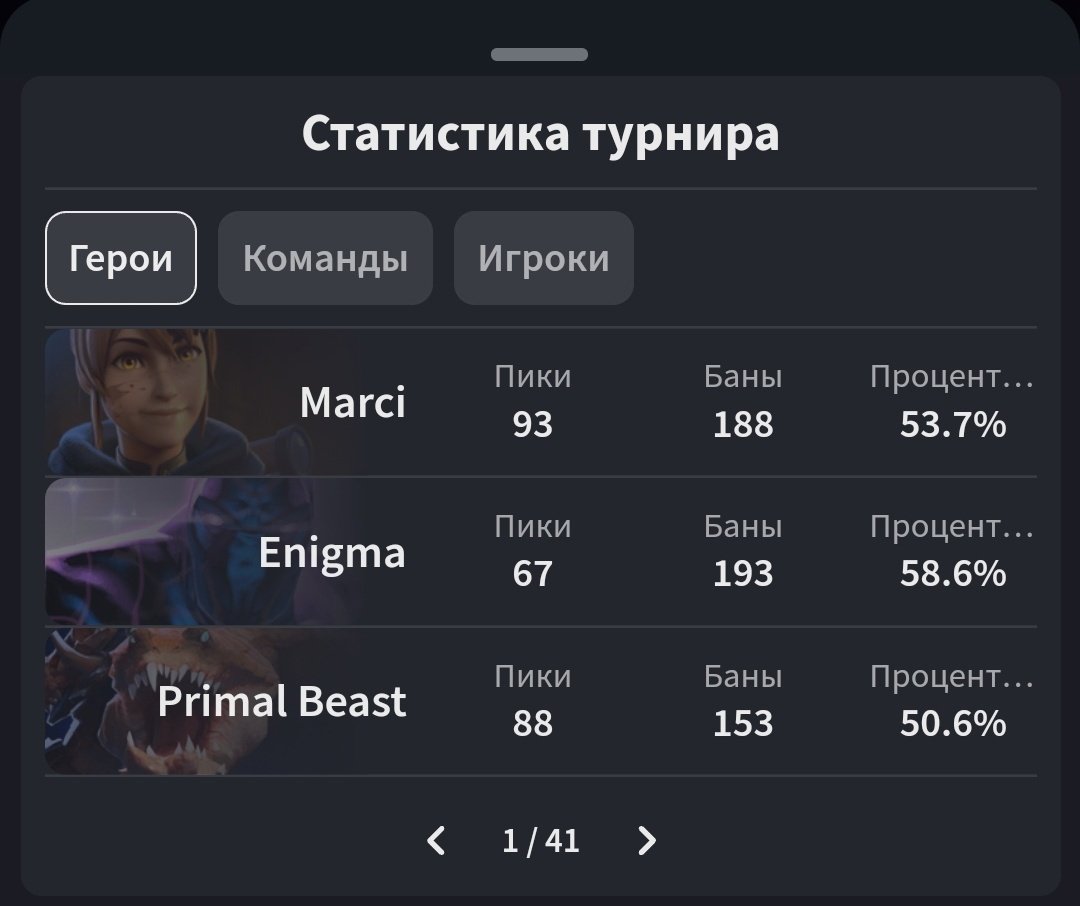Click Marci's 188 bans value

[743, 425]
